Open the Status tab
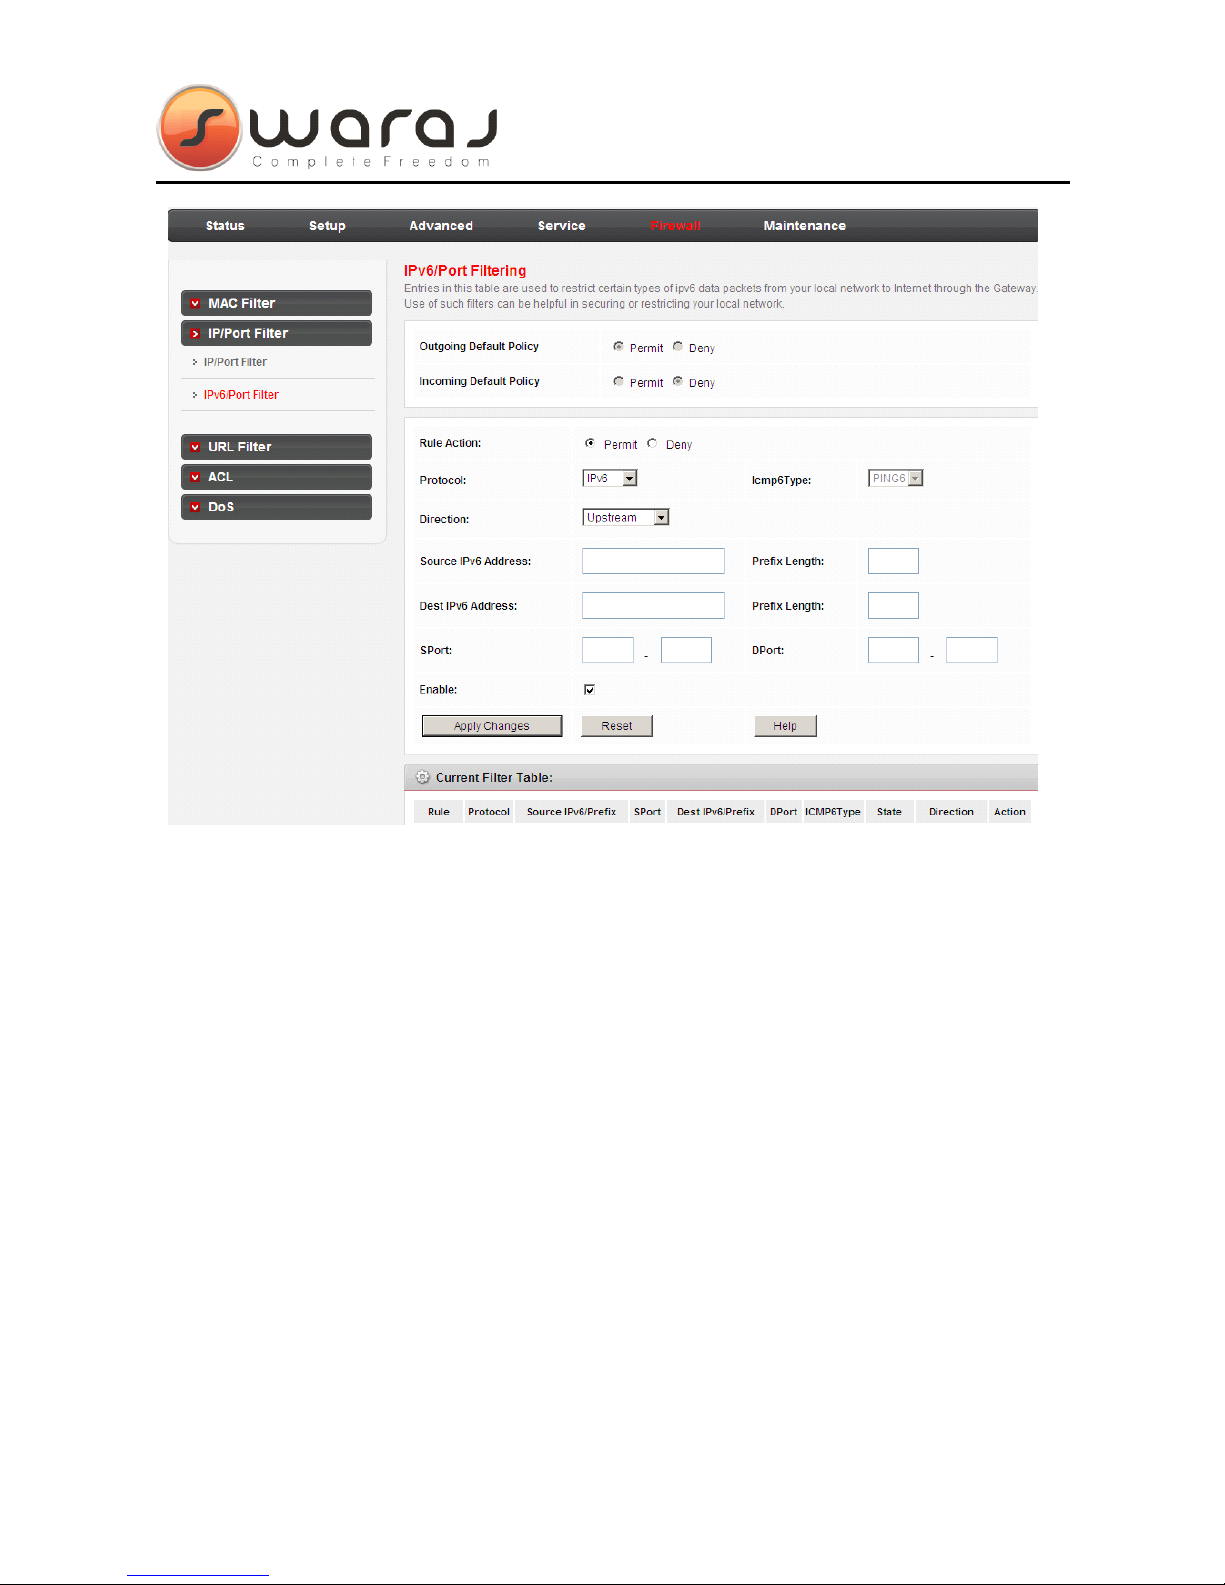 tap(225, 226)
